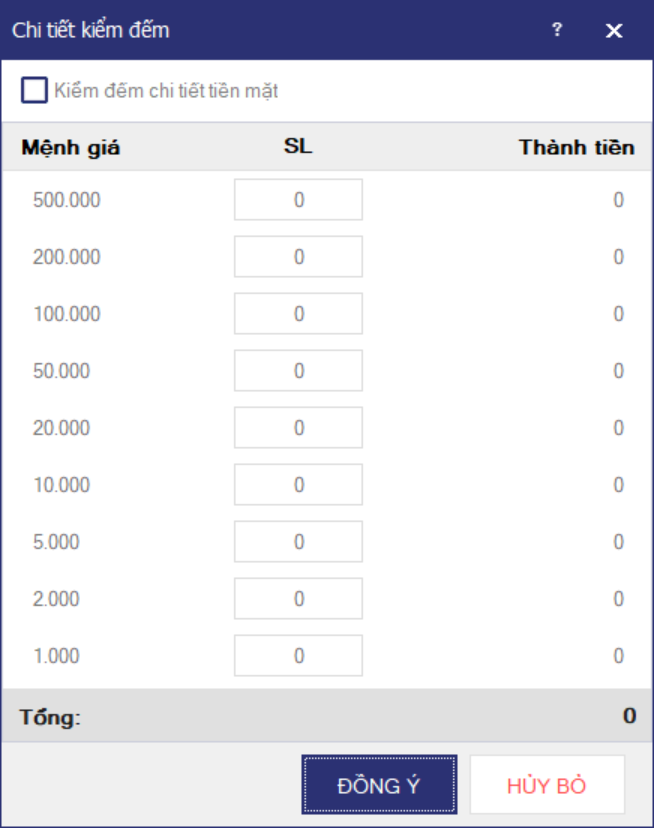Click quantity field for 200.000 denomination
654x828 pixels.
tap(298, 257)
